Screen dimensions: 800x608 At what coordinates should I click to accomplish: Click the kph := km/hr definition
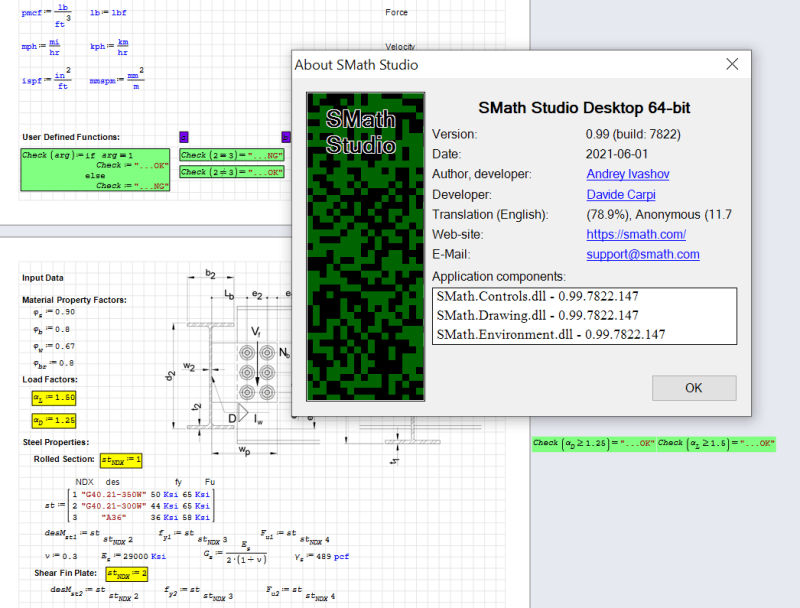[x=109, y=47]
